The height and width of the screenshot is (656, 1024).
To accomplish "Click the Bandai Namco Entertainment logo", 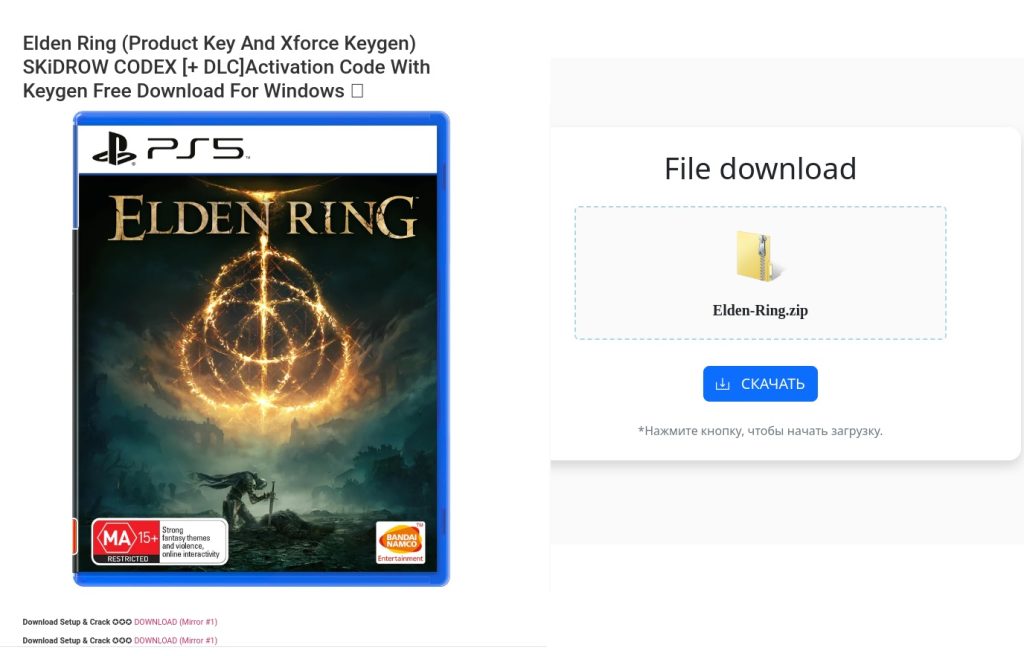I will 400,542.
